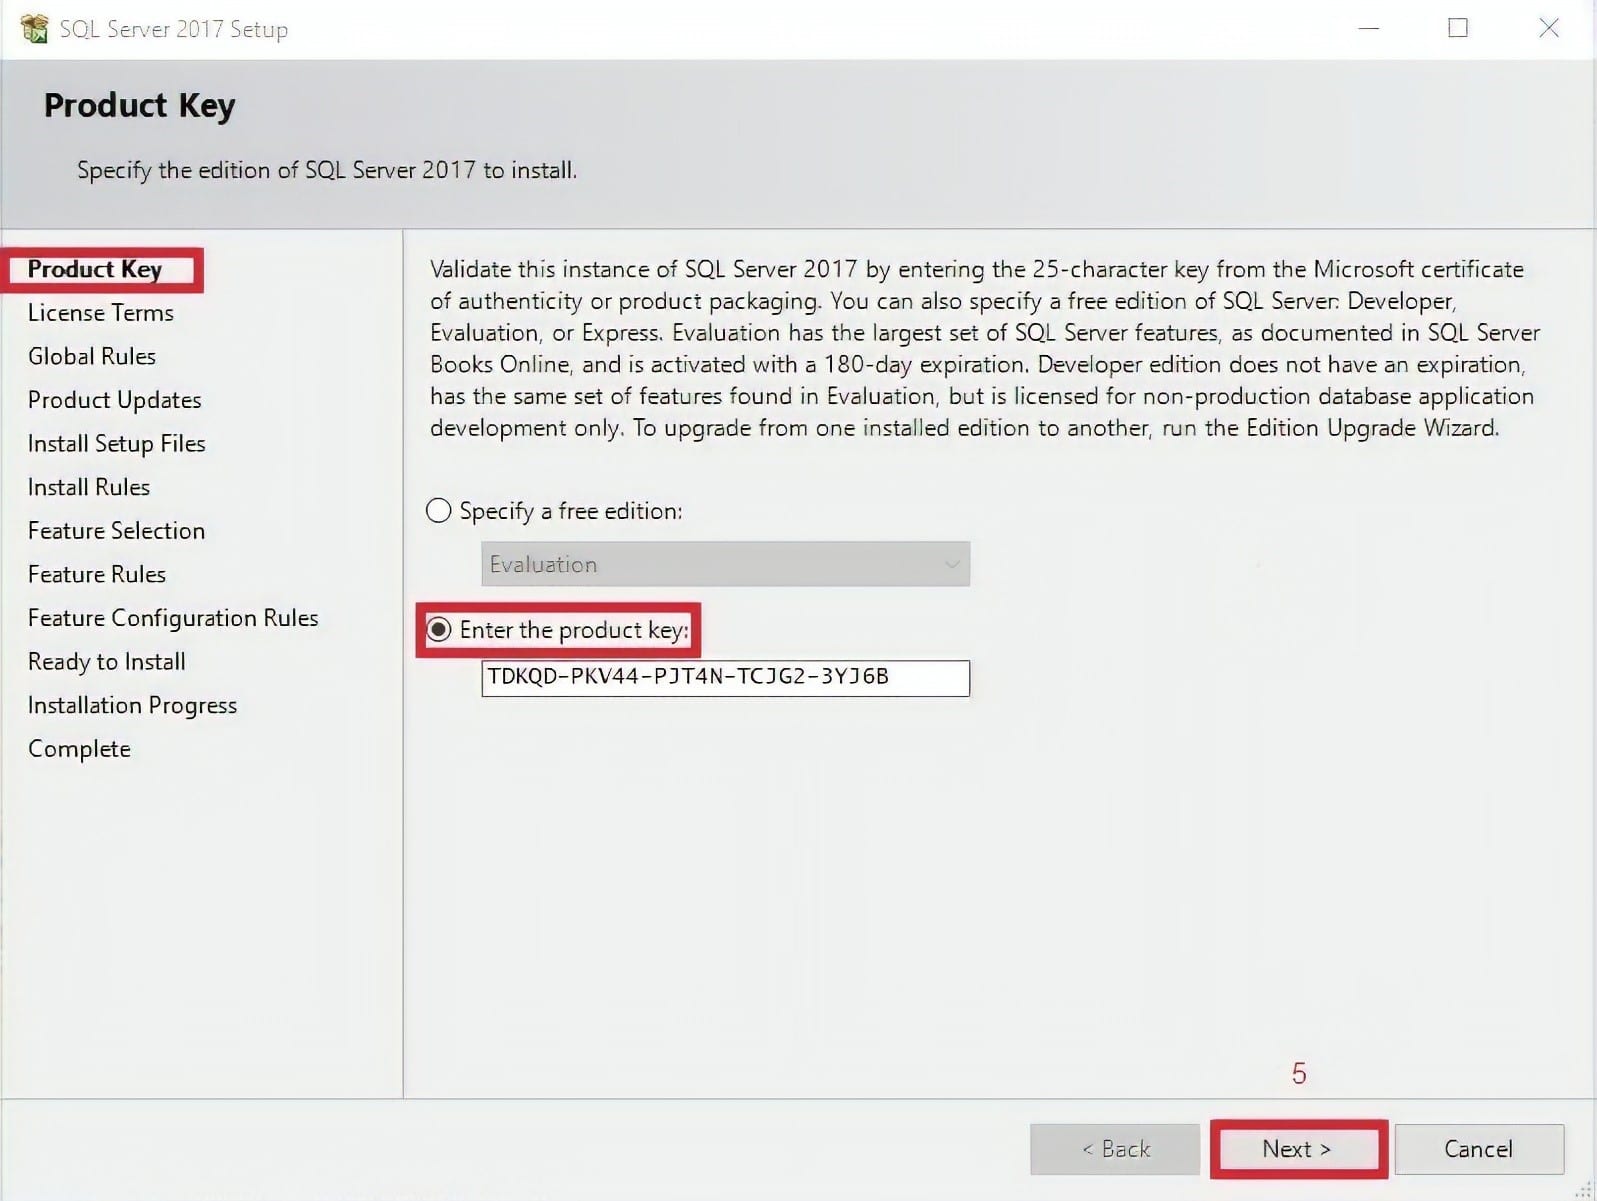The image size is (1597, 1201).
Task: Select 'Specify a free edition' radio button
Action: (x=439, y=511)
